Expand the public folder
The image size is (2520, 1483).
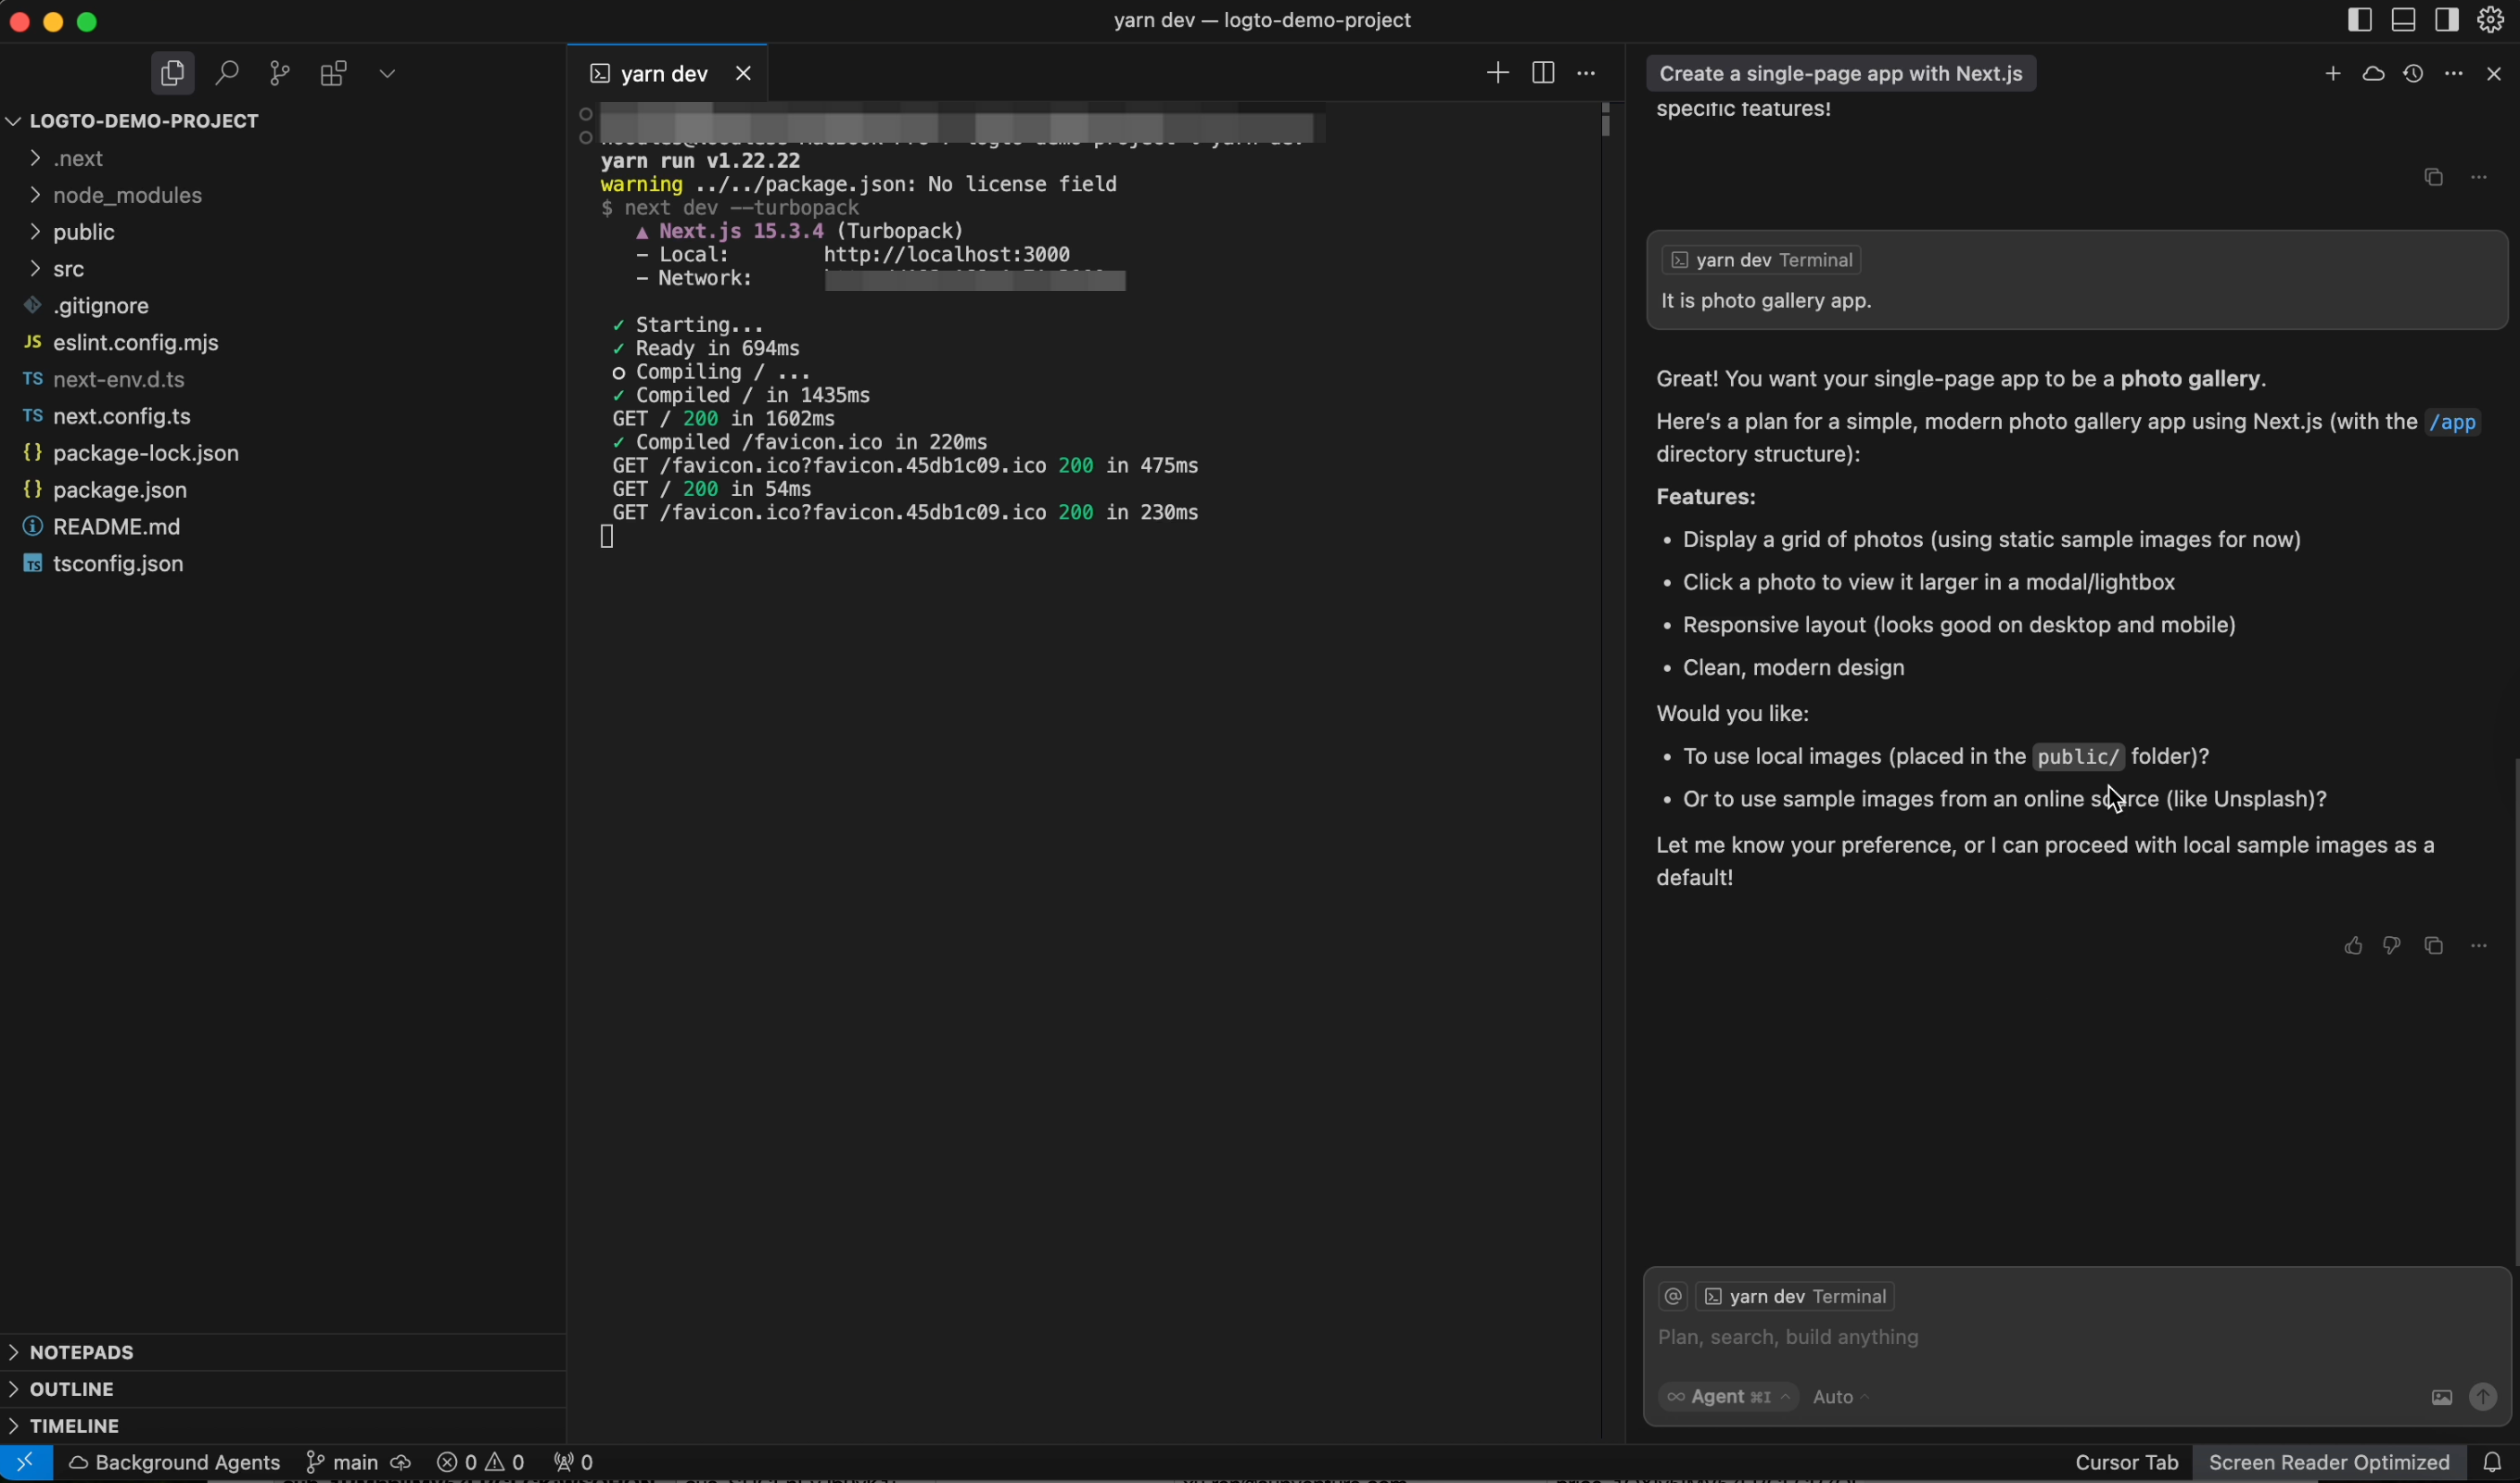coord(283,232)
